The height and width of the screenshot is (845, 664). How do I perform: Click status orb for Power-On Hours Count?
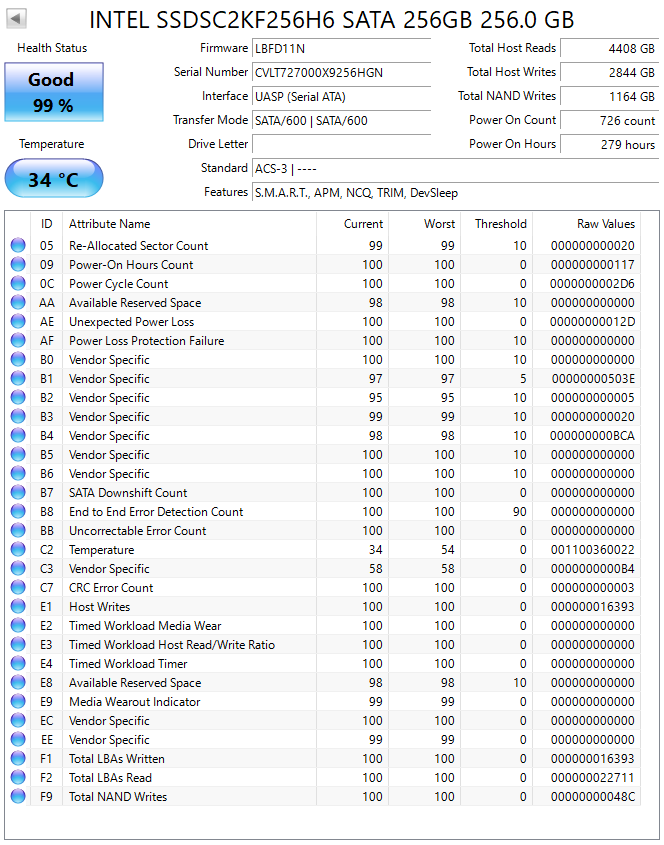coord(18,265)
